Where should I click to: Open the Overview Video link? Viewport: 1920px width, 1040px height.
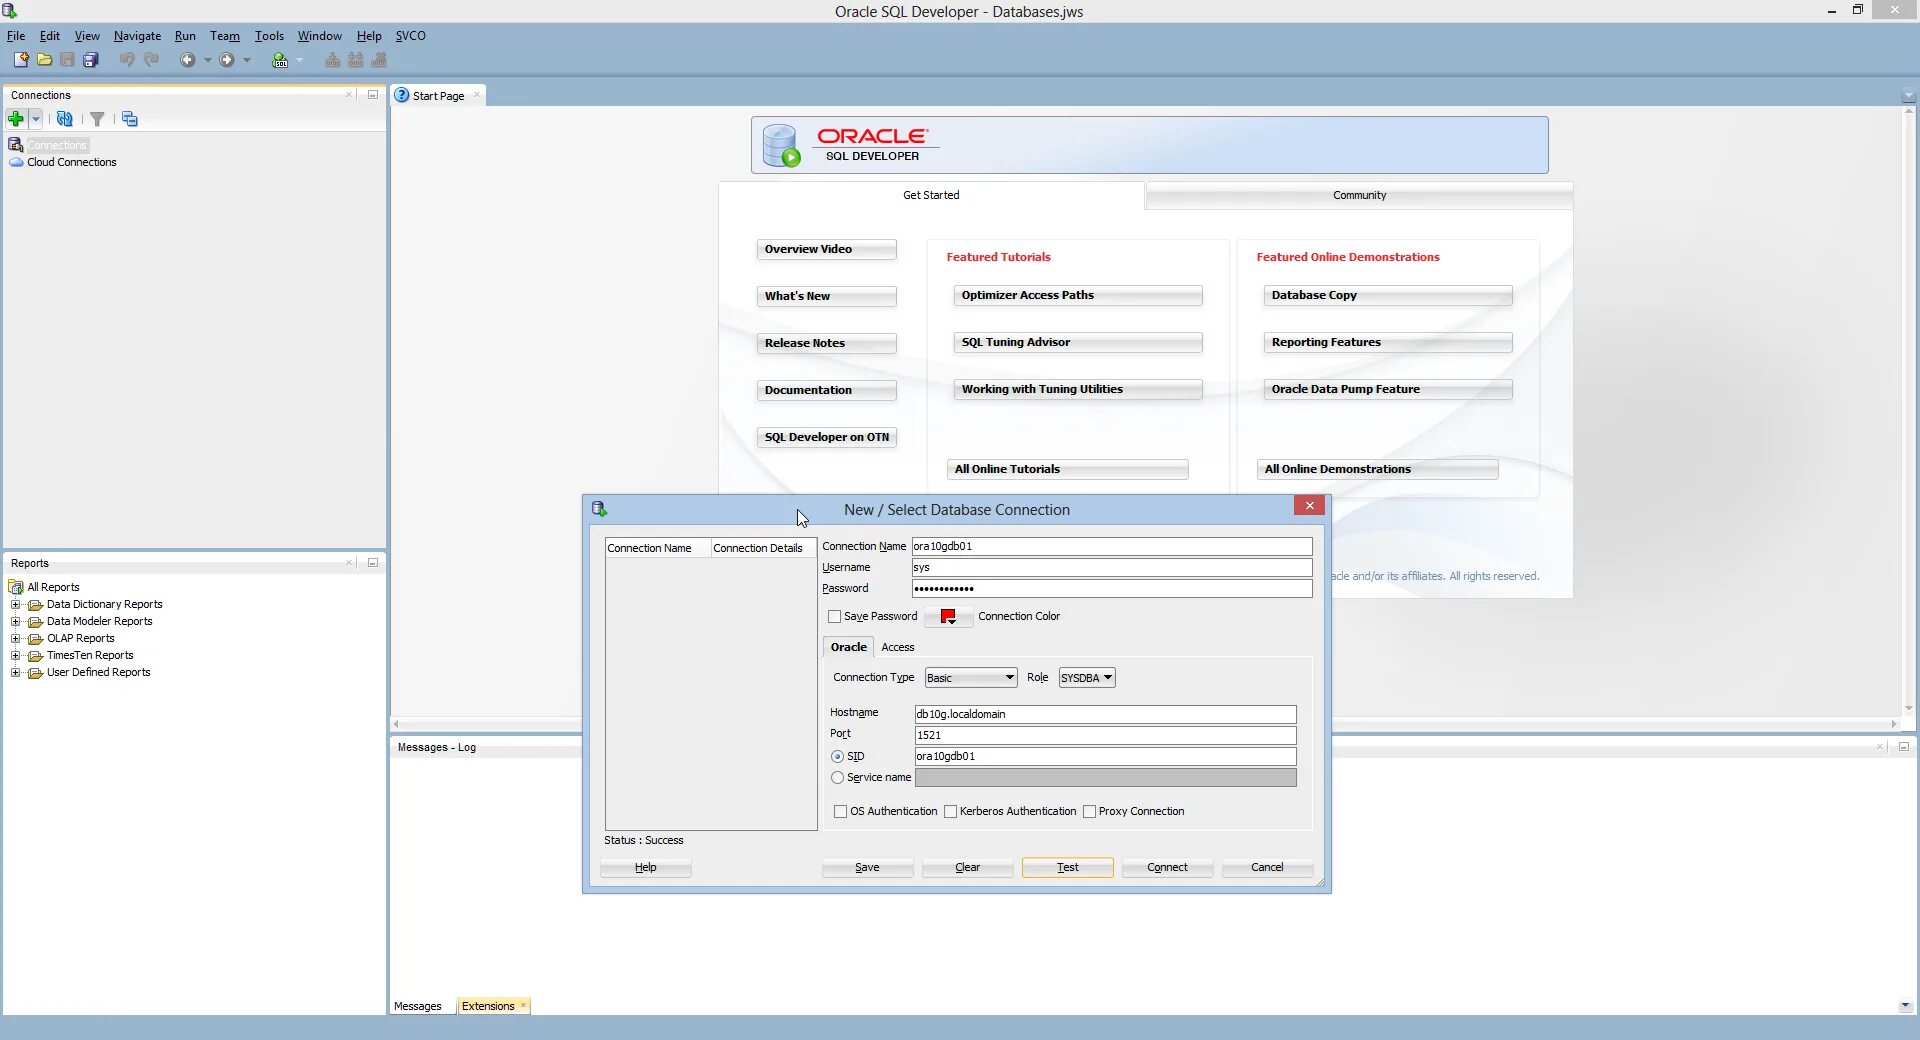pyautogui.click(x=826, y=250)
